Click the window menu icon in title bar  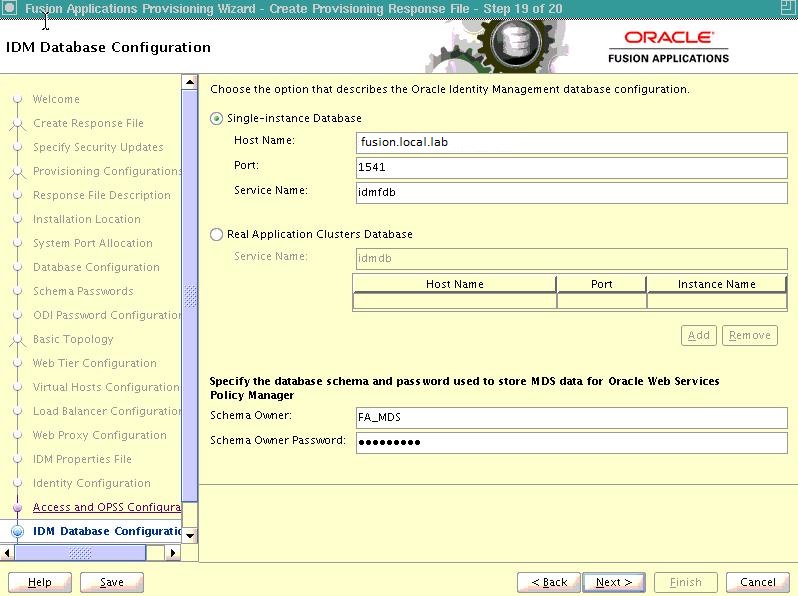pos(9,8)
